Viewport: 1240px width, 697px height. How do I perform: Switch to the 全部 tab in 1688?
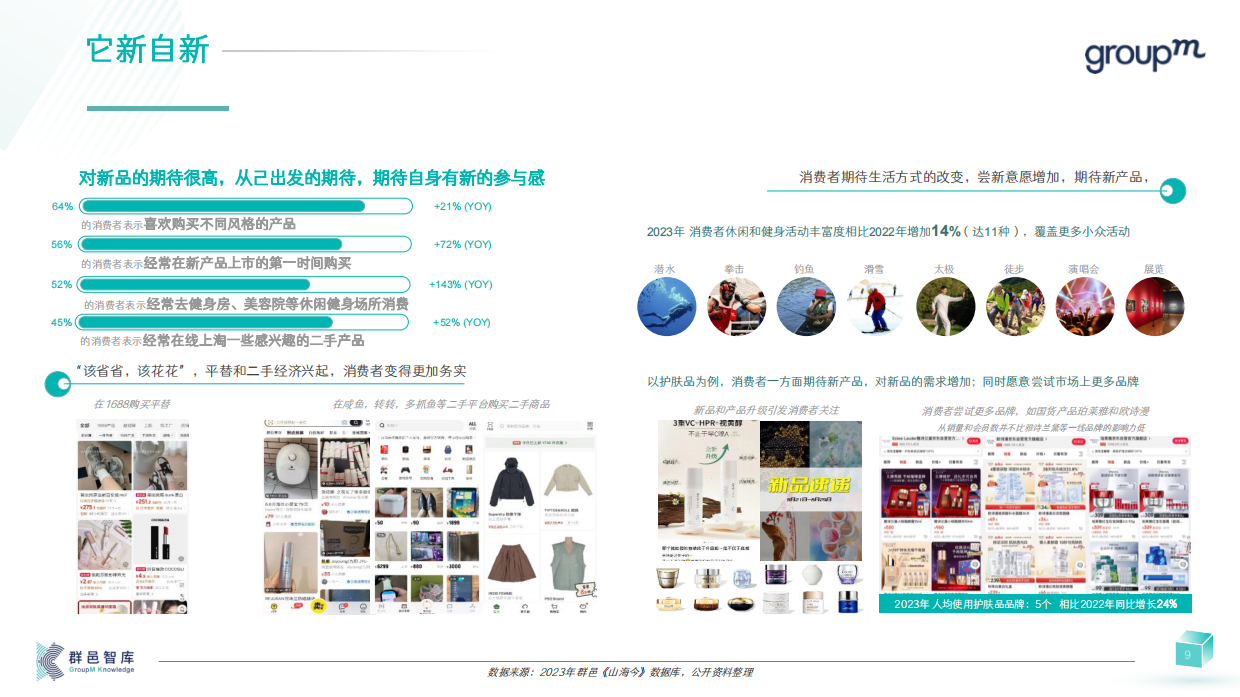click(83, 424)
